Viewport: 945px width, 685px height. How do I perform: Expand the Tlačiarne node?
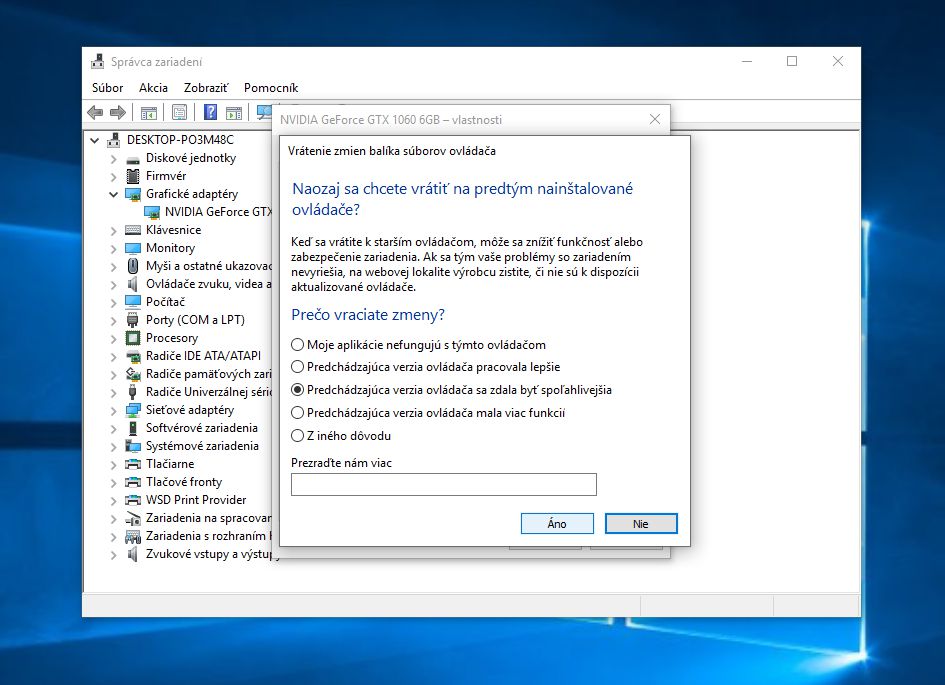click(x=113, y=464)
